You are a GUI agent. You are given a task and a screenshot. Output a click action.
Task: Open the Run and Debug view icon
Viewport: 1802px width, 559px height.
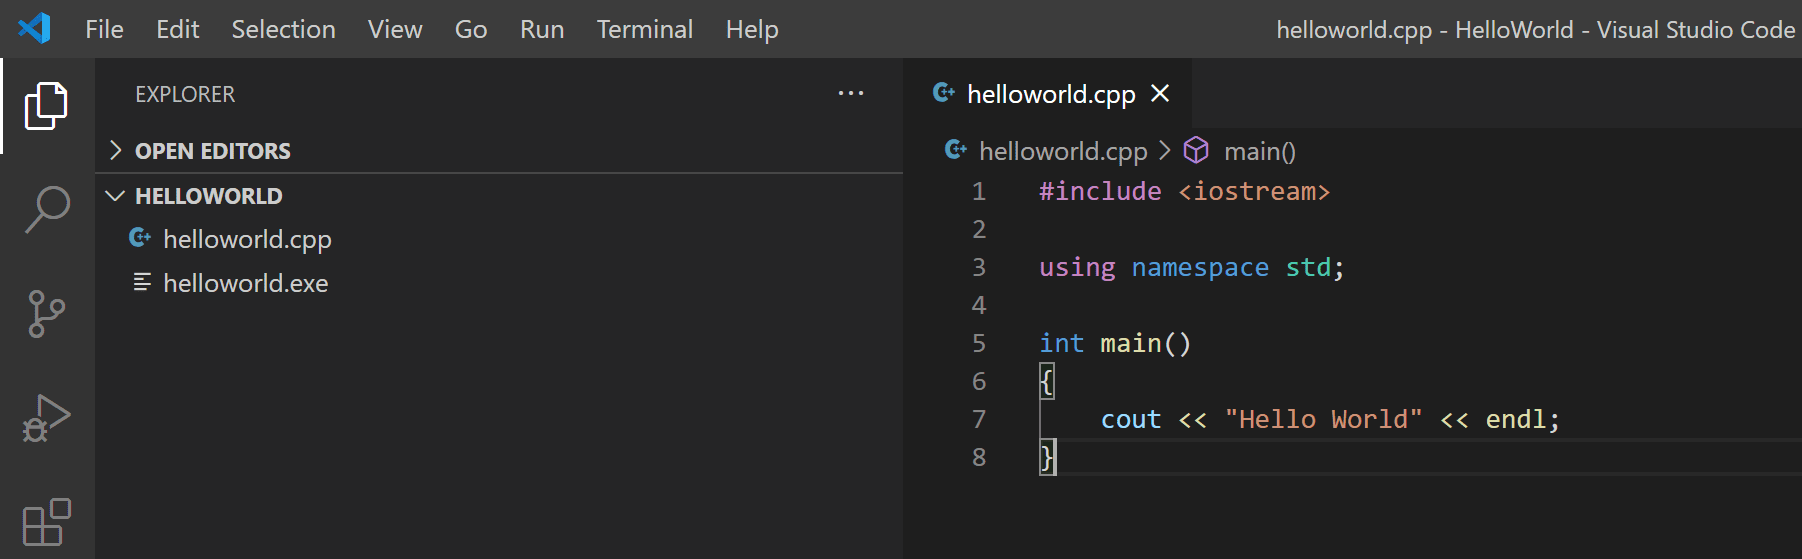(x=46, y=418)
